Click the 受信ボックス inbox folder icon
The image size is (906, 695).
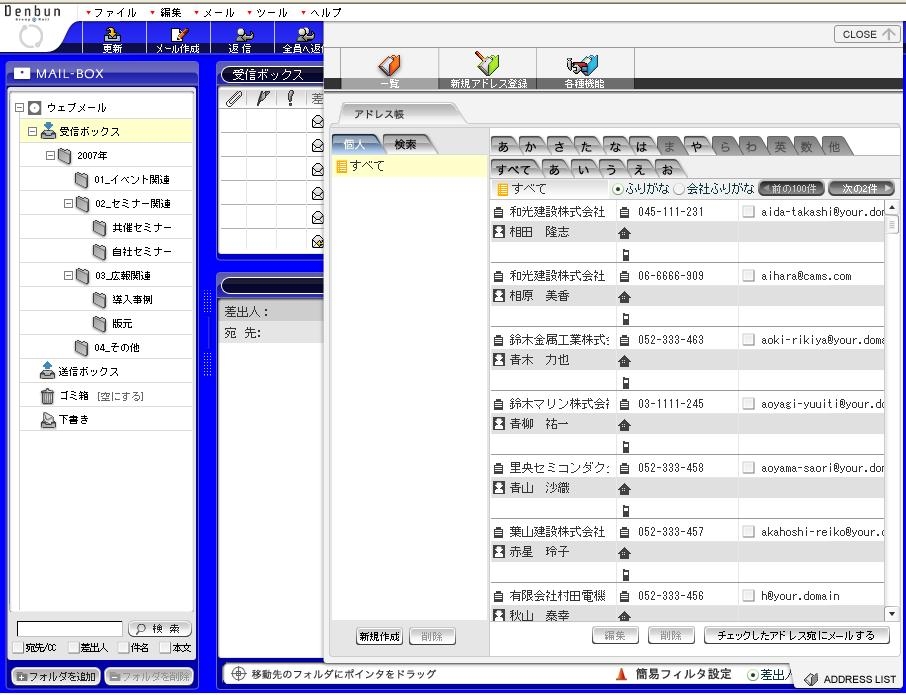tap(49, 131)
